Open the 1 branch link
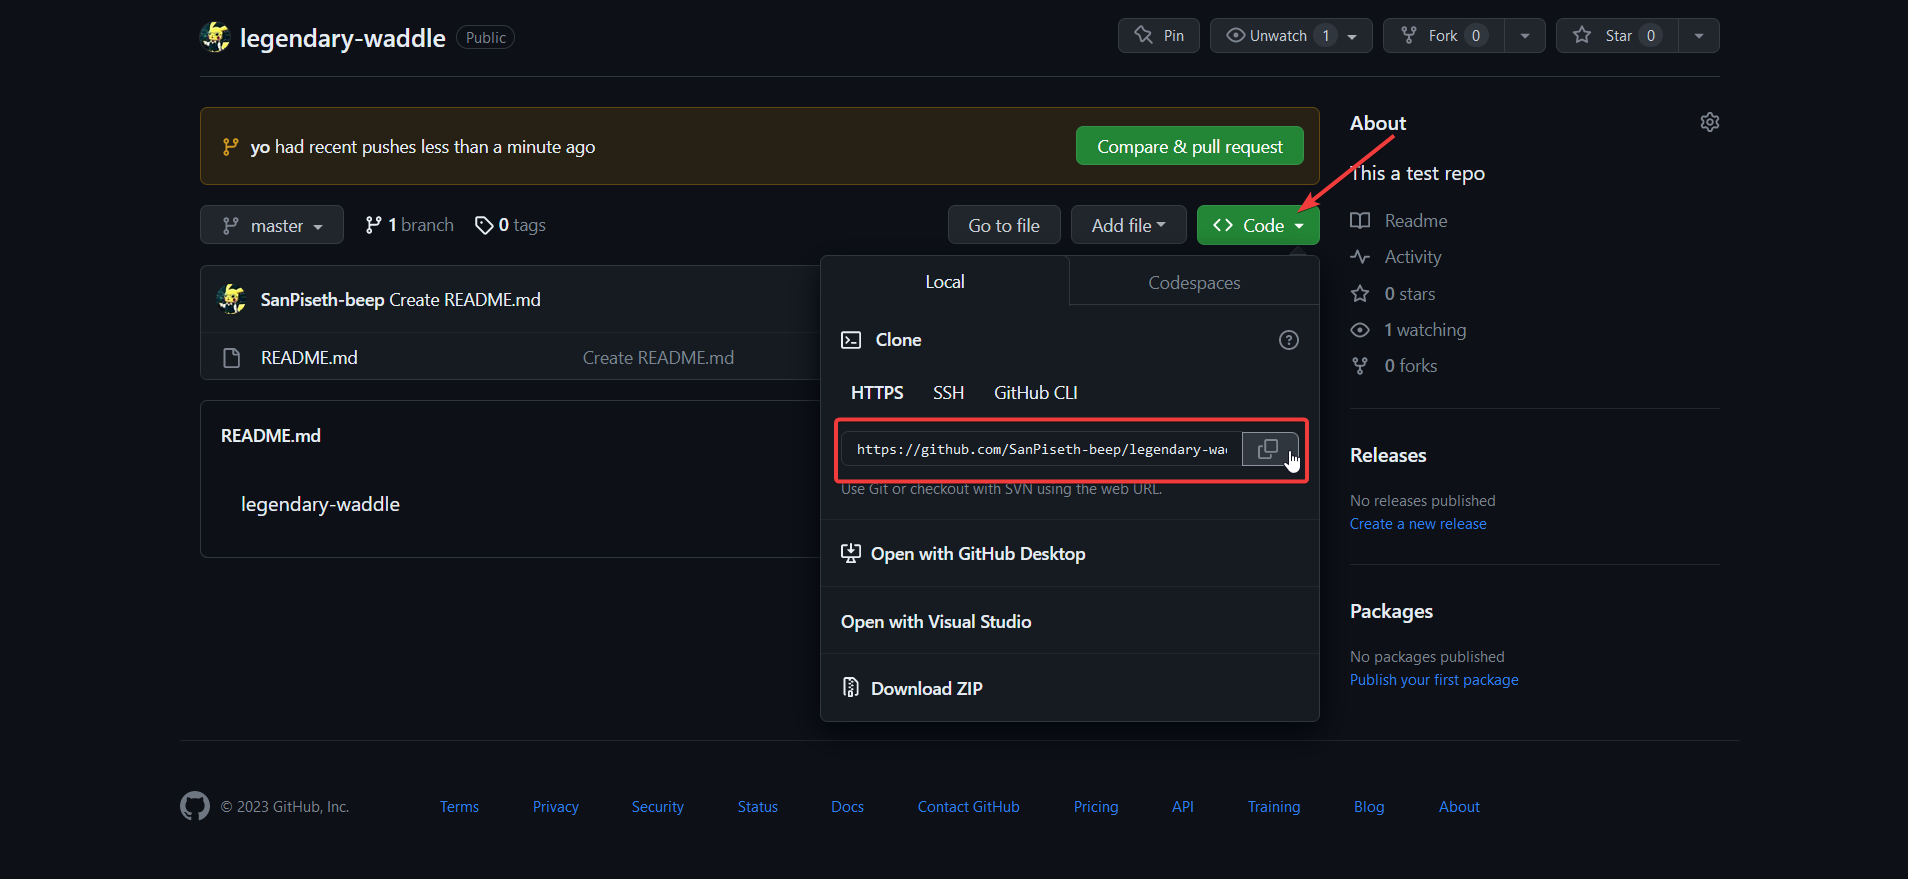This screenshot has height=879, width=1908. tap(410, 225)
